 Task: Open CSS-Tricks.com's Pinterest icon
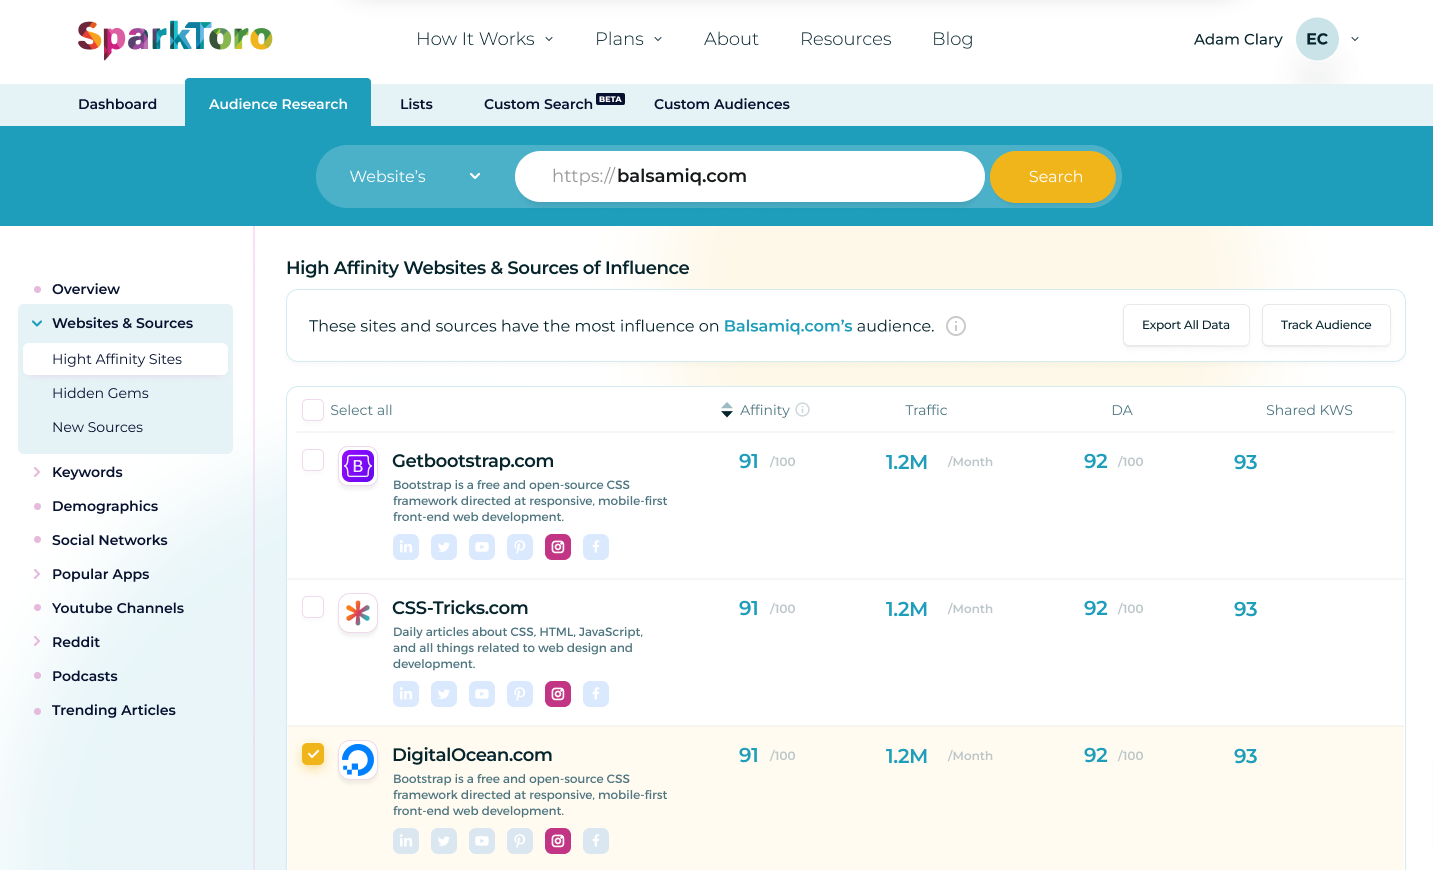point(520,694)
